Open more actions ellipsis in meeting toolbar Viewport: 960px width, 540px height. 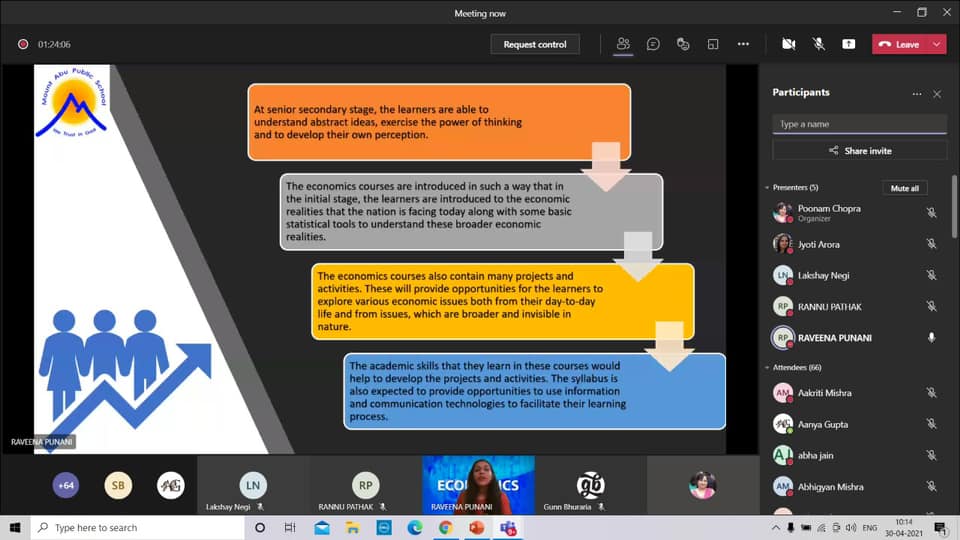coord(743,44)
